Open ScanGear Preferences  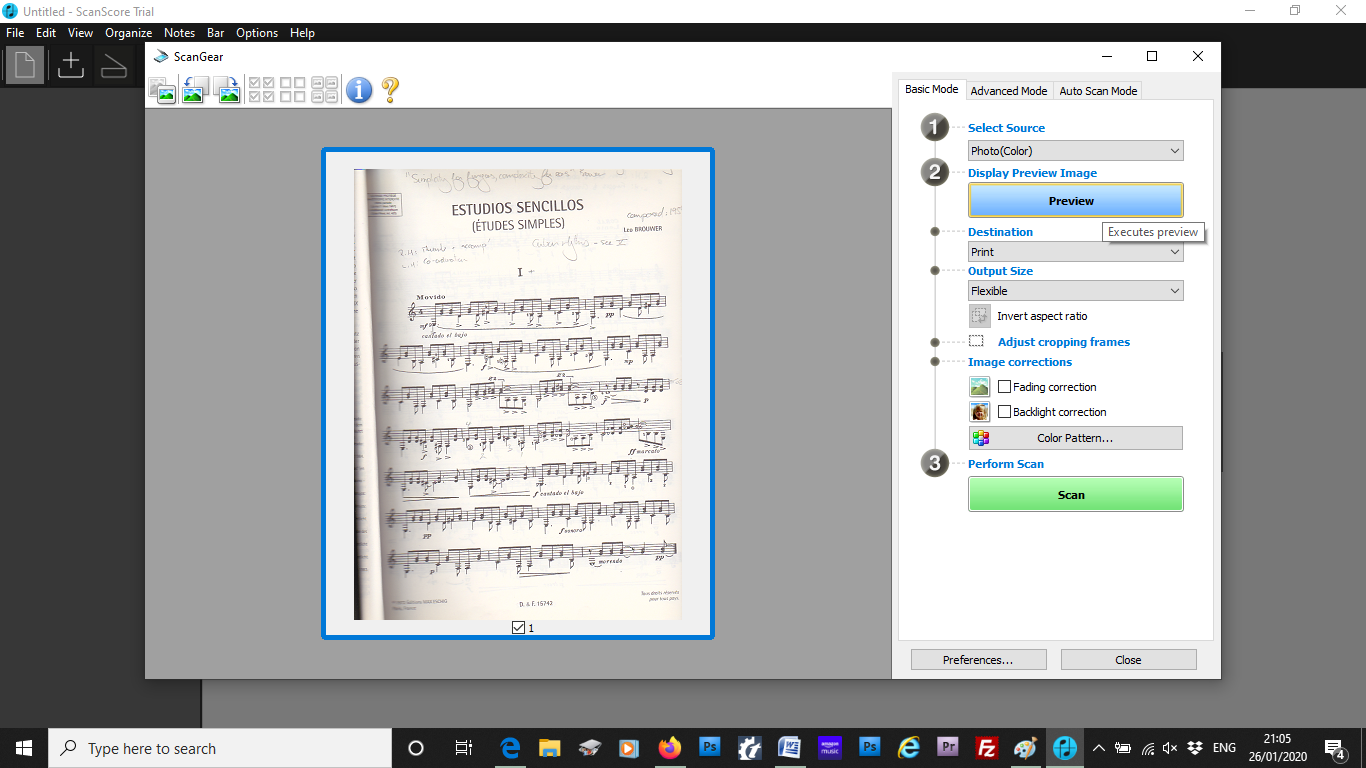coord(978,660)
